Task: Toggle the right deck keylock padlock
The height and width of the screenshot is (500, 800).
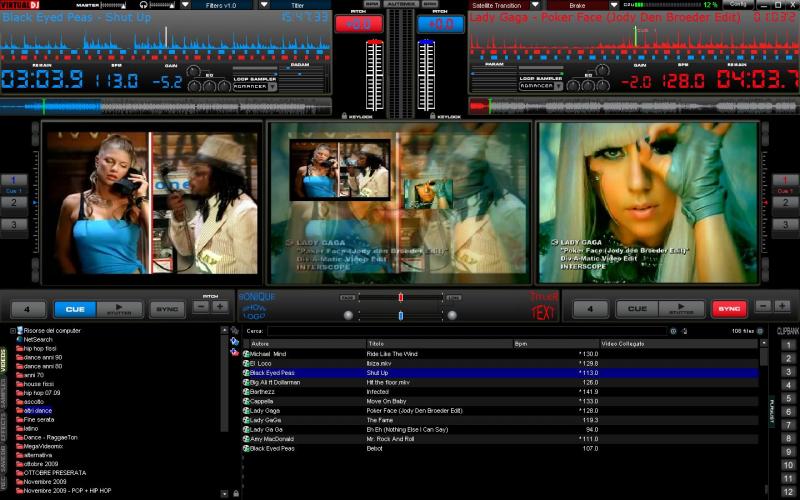Action: coord(433,116)
